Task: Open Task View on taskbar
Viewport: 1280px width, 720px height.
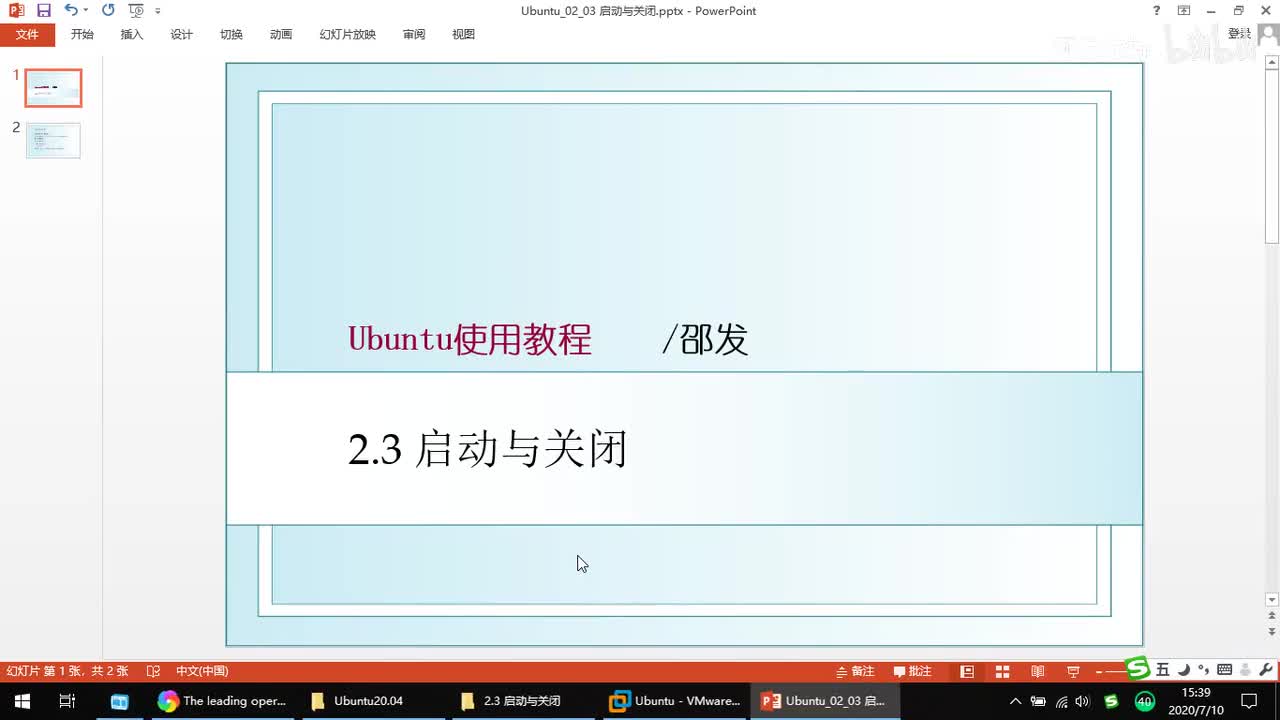Action: click(67, 701)
